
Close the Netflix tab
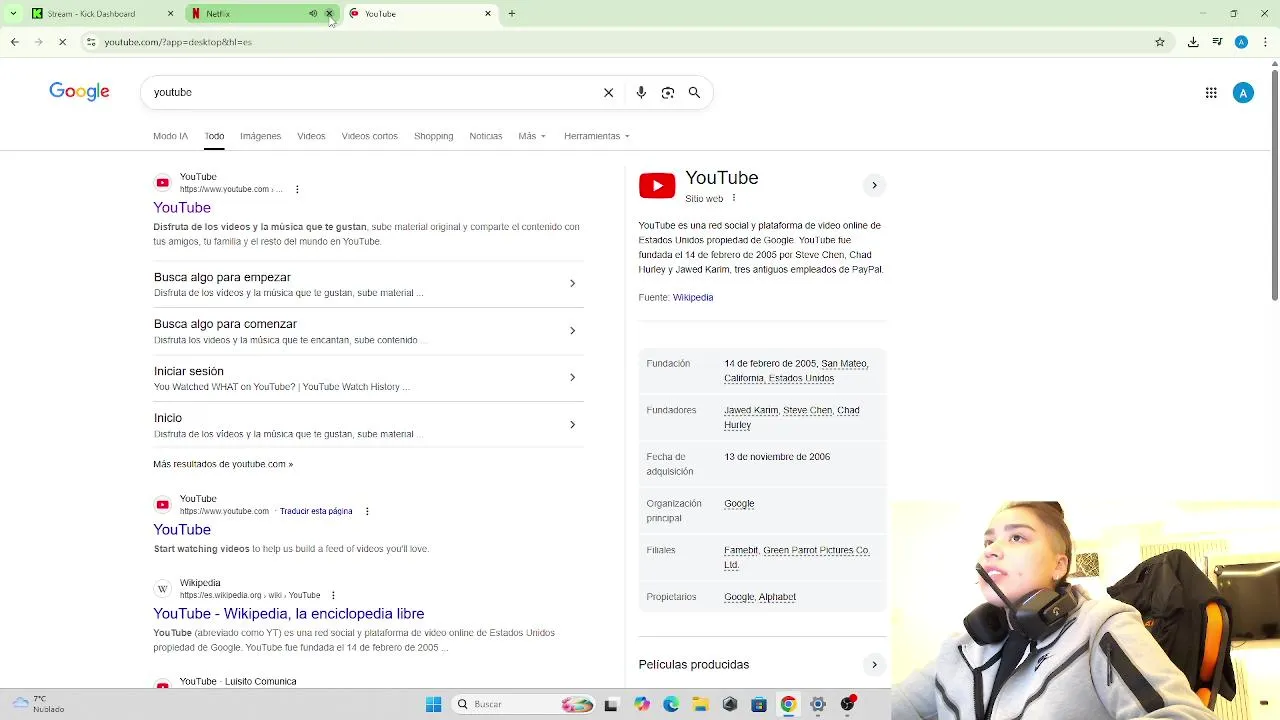coord(329,14)
